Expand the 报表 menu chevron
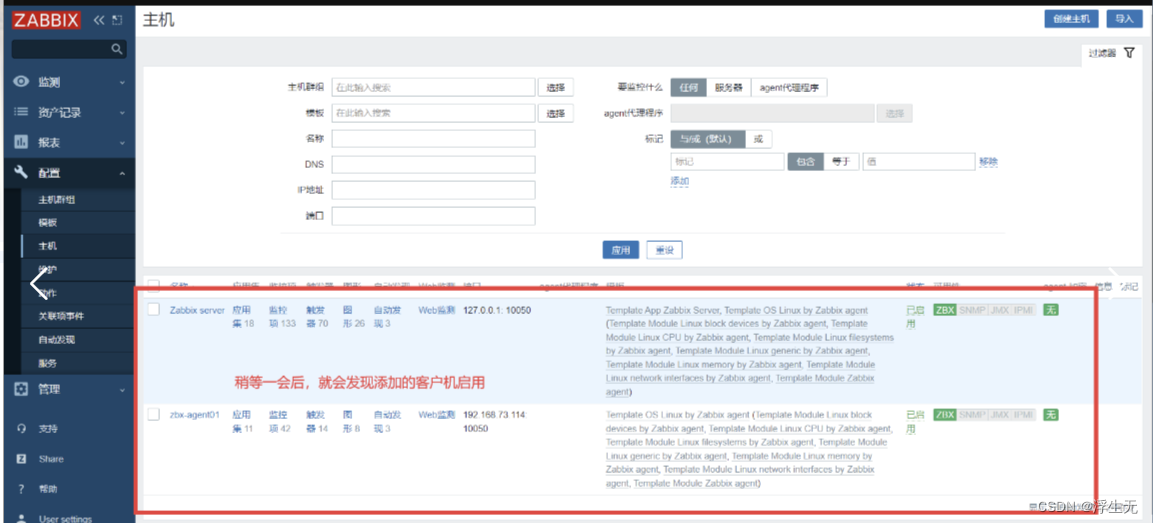The height and width of the screenshot is (523, 1153). click(122, 143)
